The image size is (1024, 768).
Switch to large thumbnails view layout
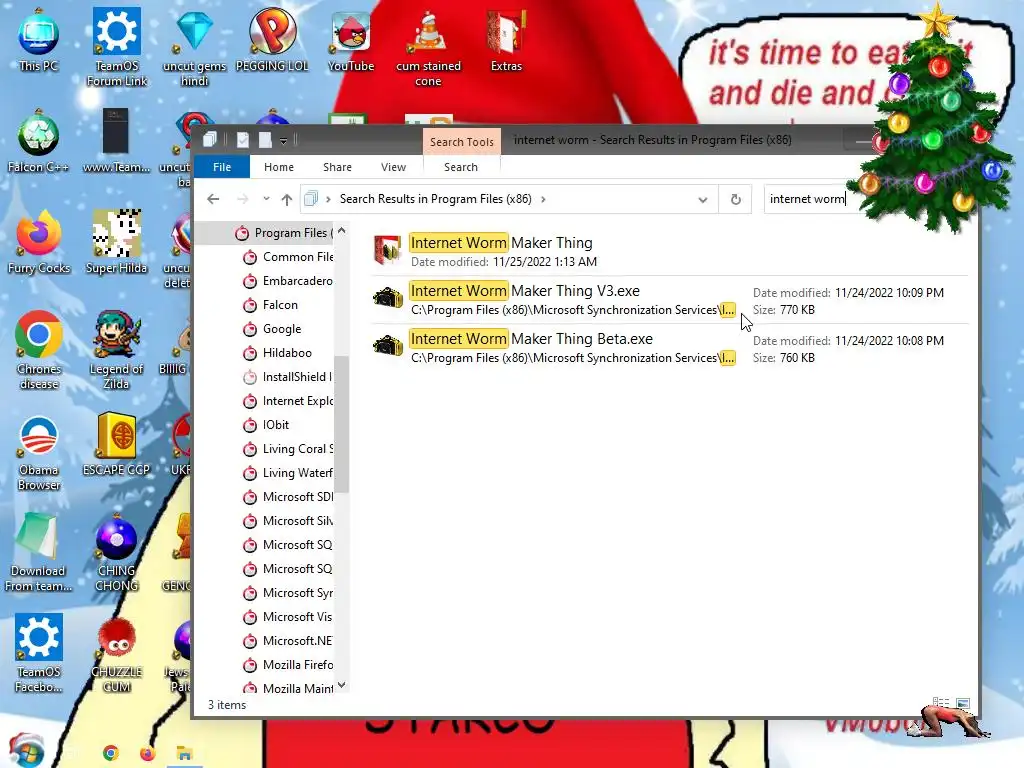point(963,703)
